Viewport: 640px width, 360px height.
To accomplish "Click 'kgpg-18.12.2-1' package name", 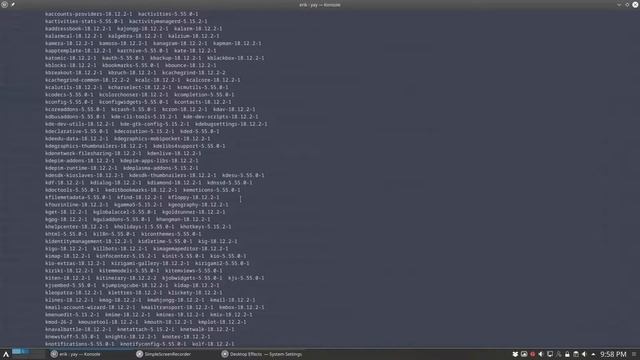I will (x=66, y=219).
